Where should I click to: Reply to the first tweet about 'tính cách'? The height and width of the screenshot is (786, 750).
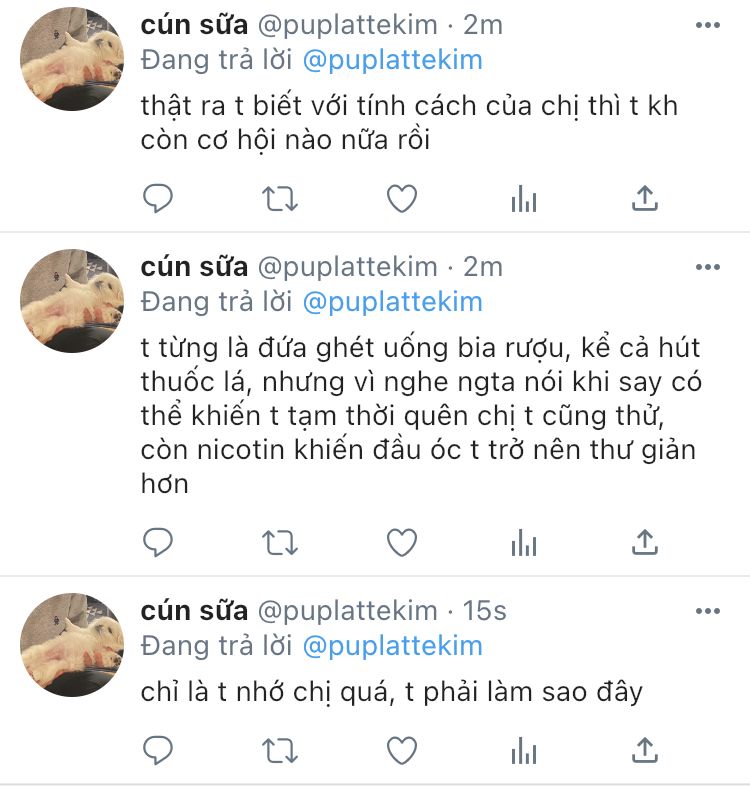click(158, 198)
